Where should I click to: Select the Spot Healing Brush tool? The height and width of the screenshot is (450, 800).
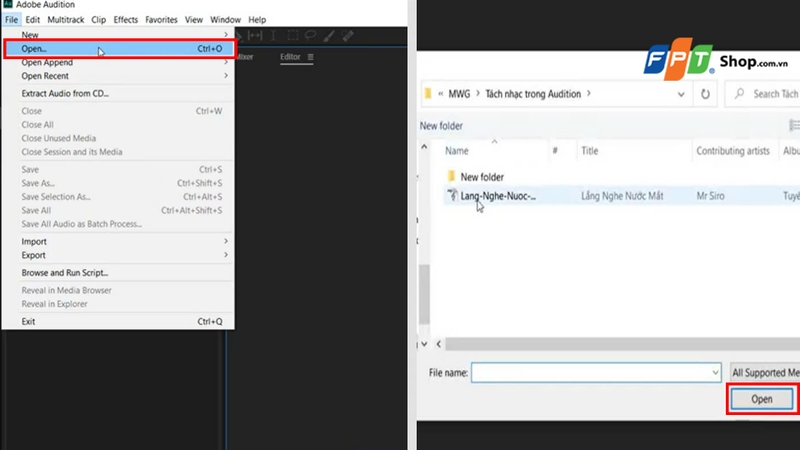click(347, 35)
